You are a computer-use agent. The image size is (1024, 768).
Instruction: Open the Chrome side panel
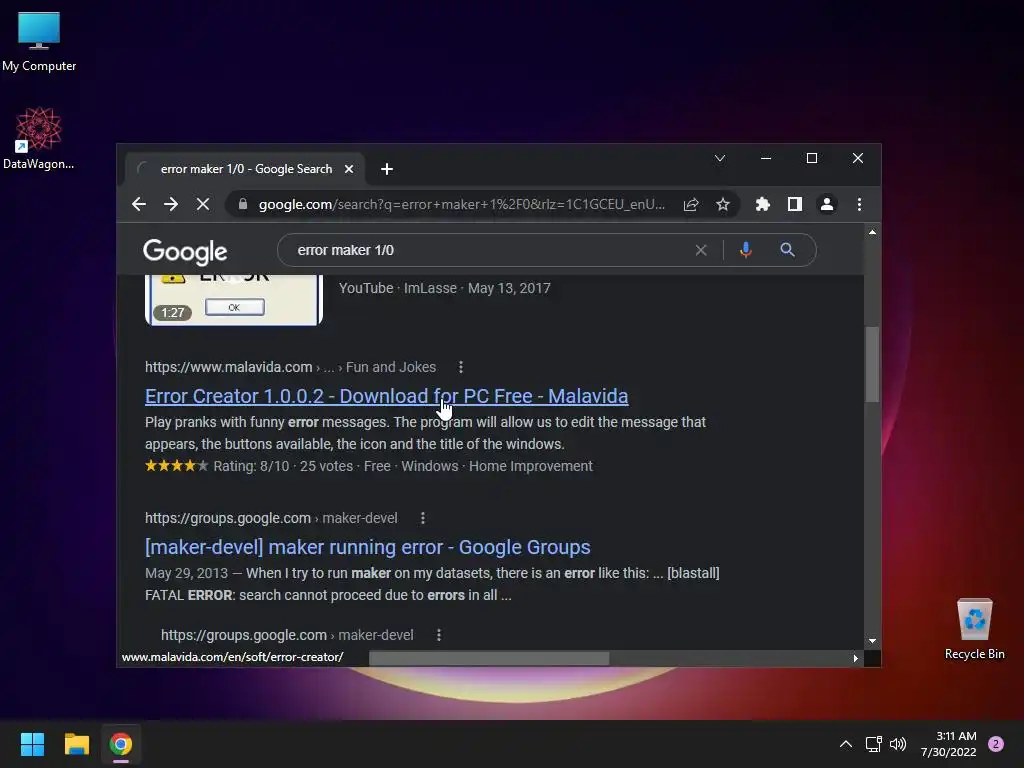(x=795, y=204)
